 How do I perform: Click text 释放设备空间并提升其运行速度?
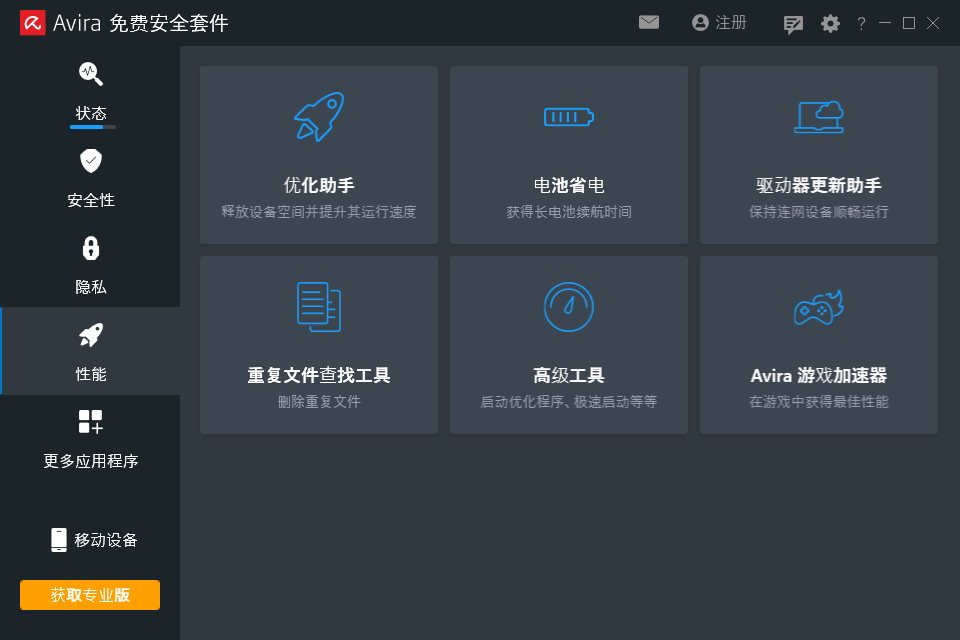pyautogui.click(x=319, y=212)
